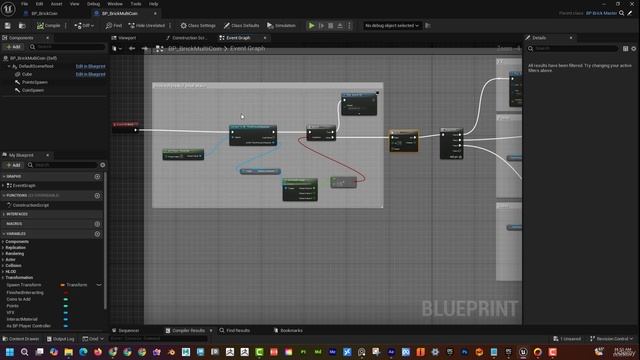
Task: Open Class Defaults
Action: [x=241, y=26]
